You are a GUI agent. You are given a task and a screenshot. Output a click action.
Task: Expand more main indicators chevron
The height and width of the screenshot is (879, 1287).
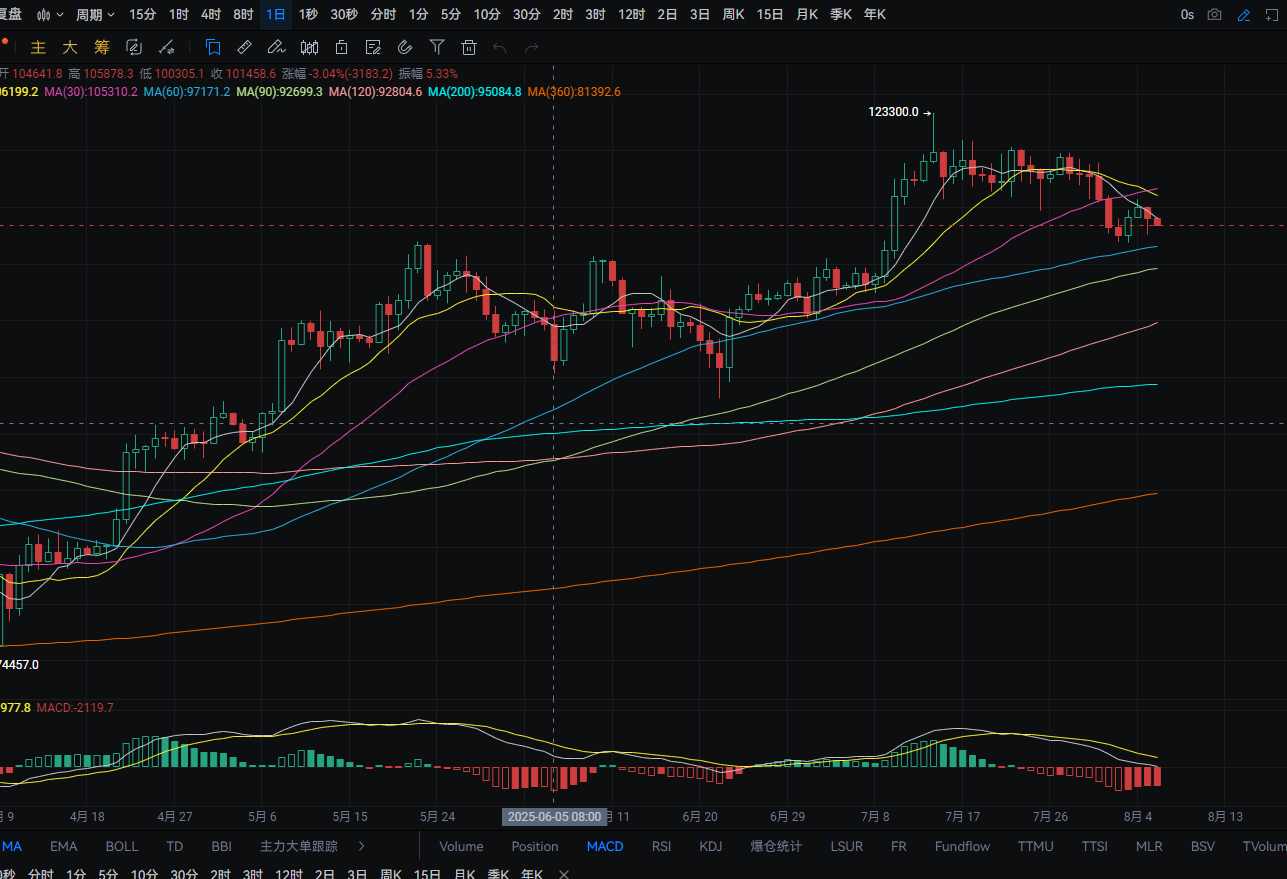(361, 846)
